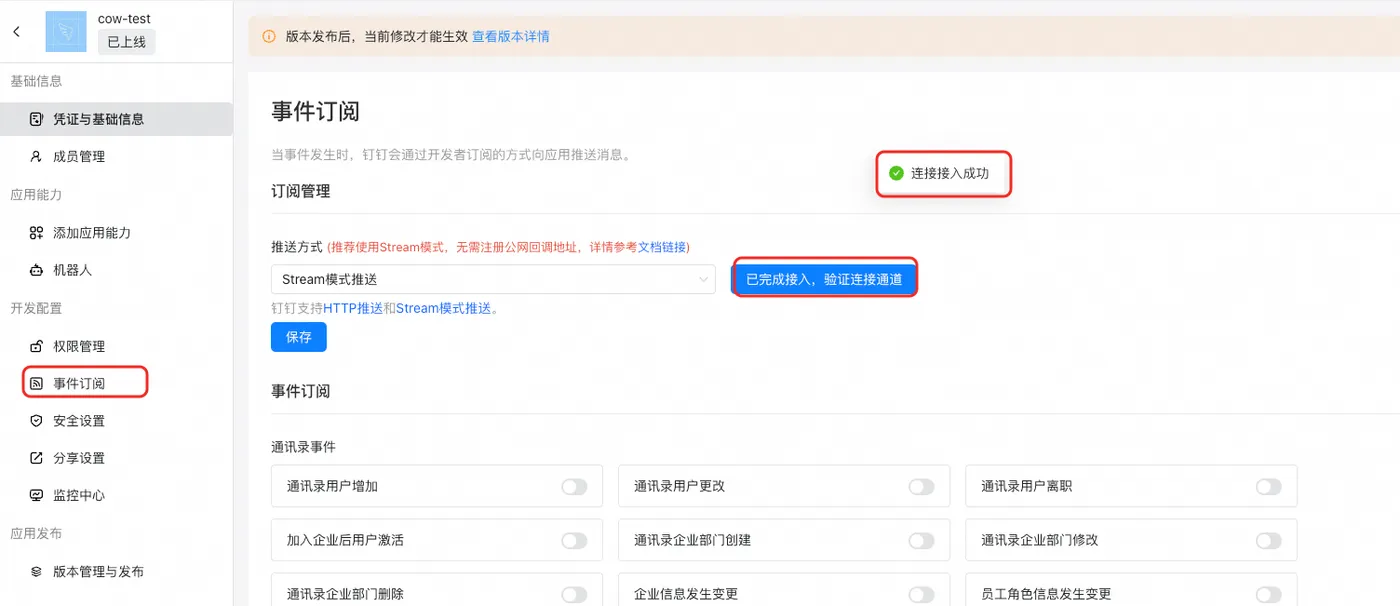Click the 基础信息 group label
1400x606 pixels.
coord(36,81)
